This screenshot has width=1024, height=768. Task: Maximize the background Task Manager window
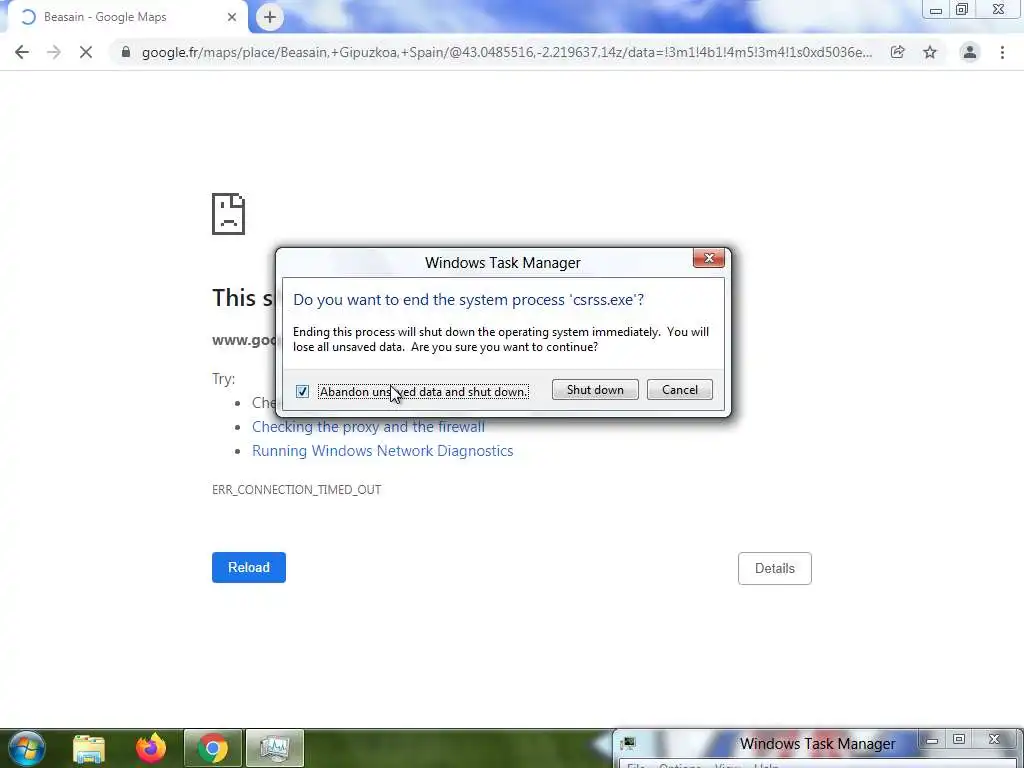(959, 739)
